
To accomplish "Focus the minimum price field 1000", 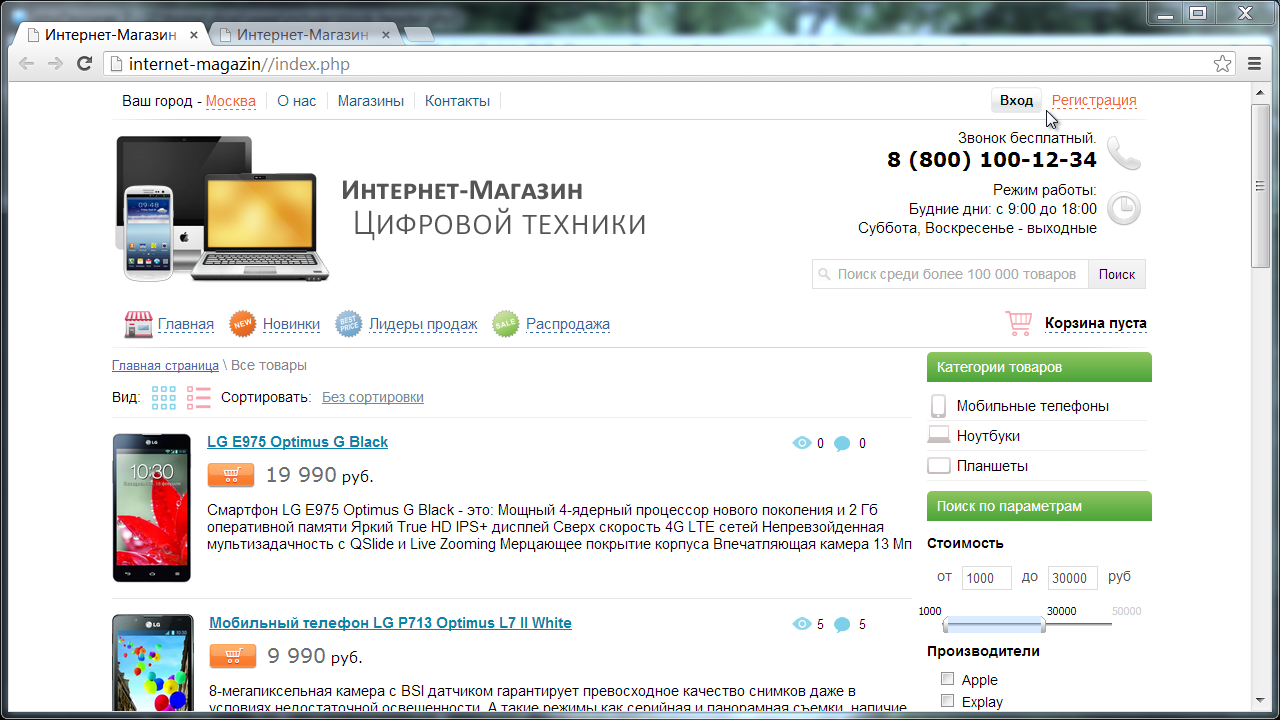I will click(987, 578).
